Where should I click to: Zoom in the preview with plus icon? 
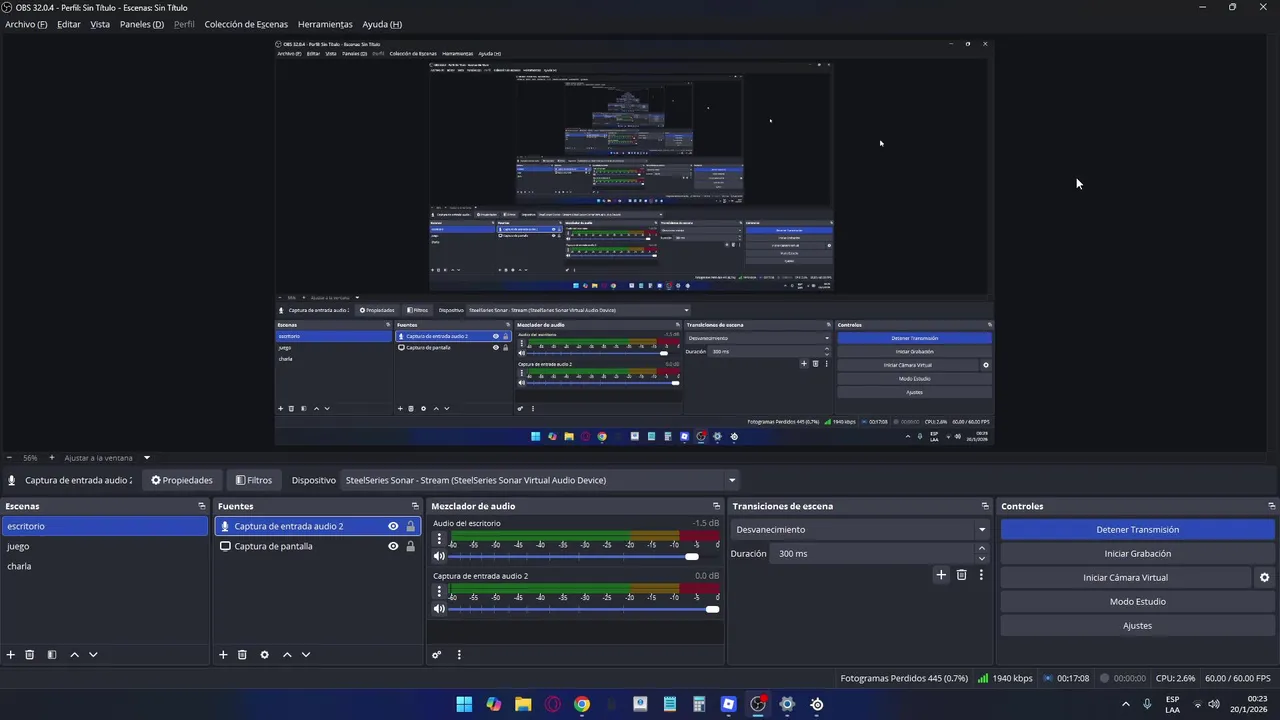pos(52,458)
